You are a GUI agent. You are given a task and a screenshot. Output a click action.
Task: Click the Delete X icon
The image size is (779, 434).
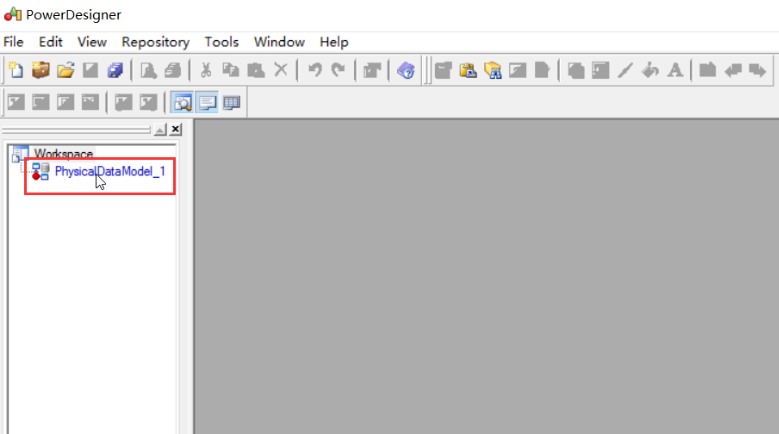point(281,70)
